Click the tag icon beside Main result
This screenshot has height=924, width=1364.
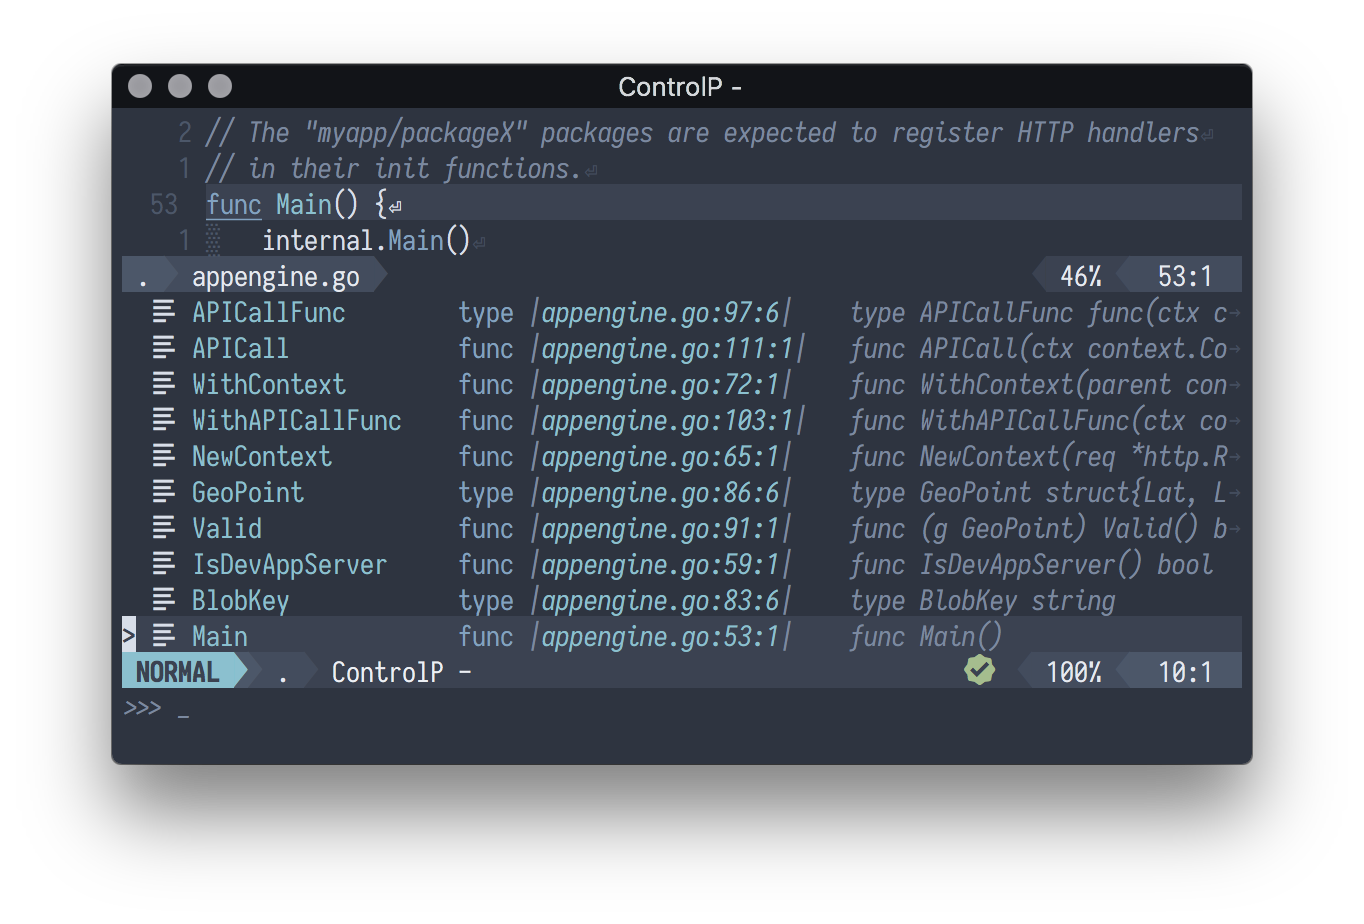pyautogui.click(x=164, y=637)
